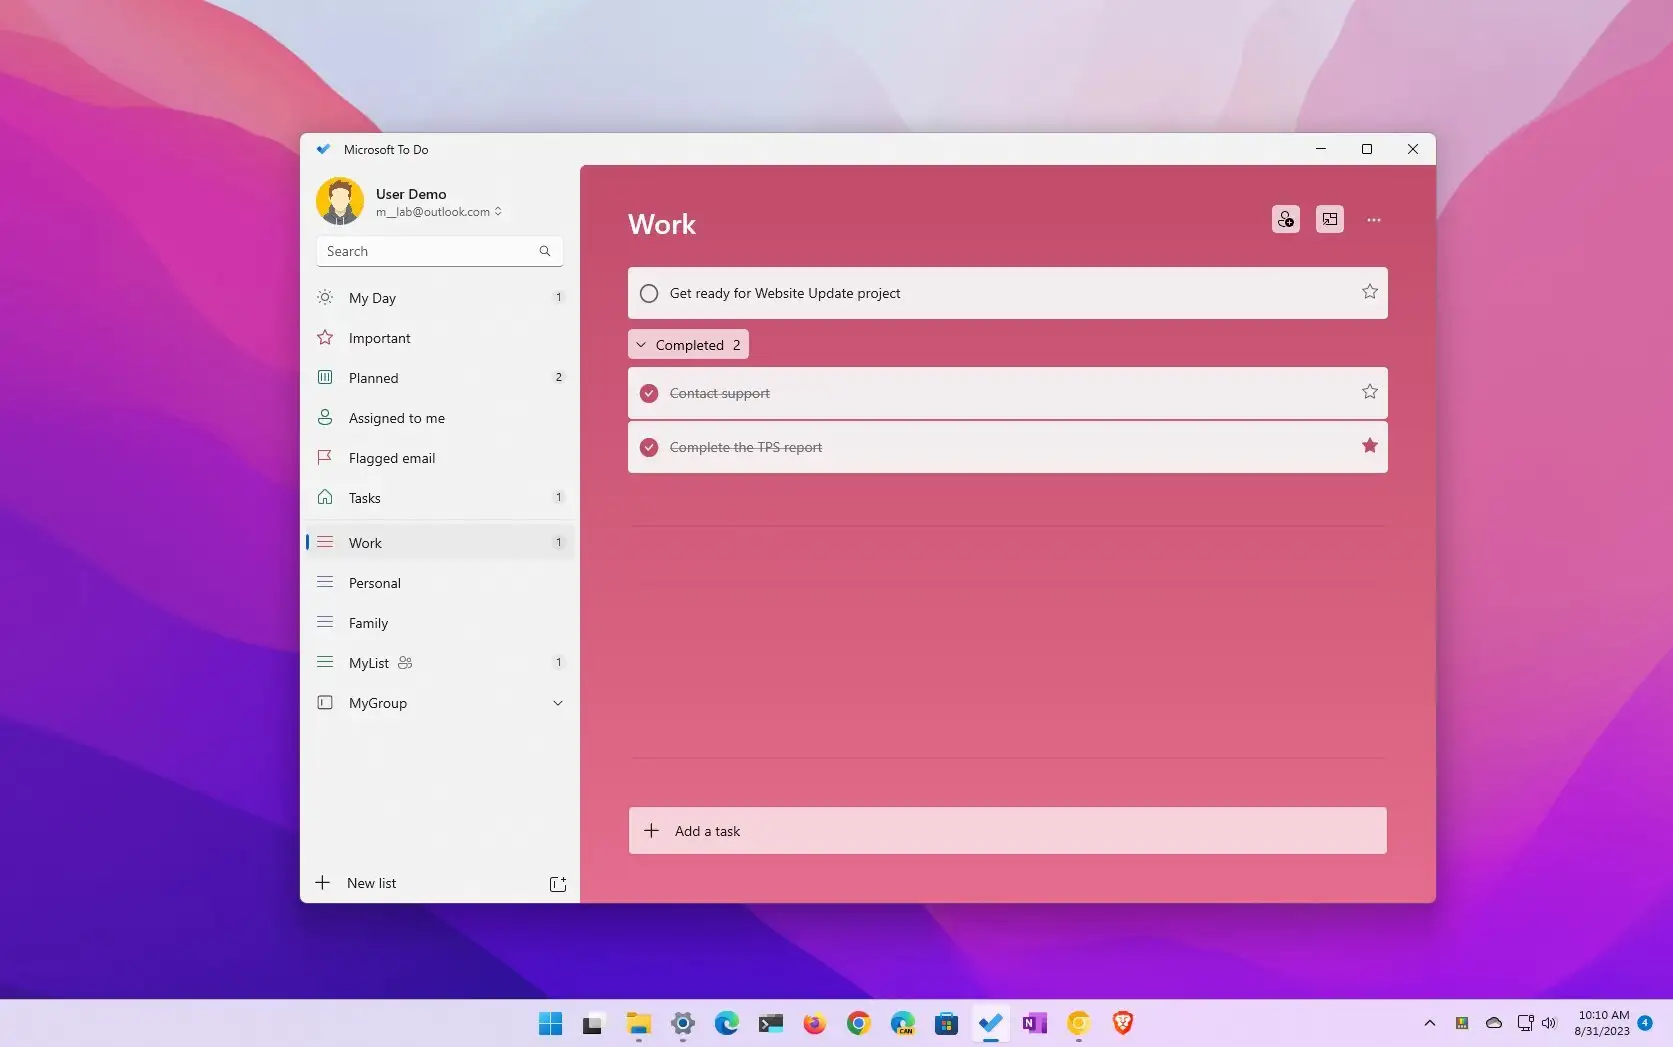Uncheck the Contact support task
This screenshot has width=1673, height=1047.
point(649,393)
